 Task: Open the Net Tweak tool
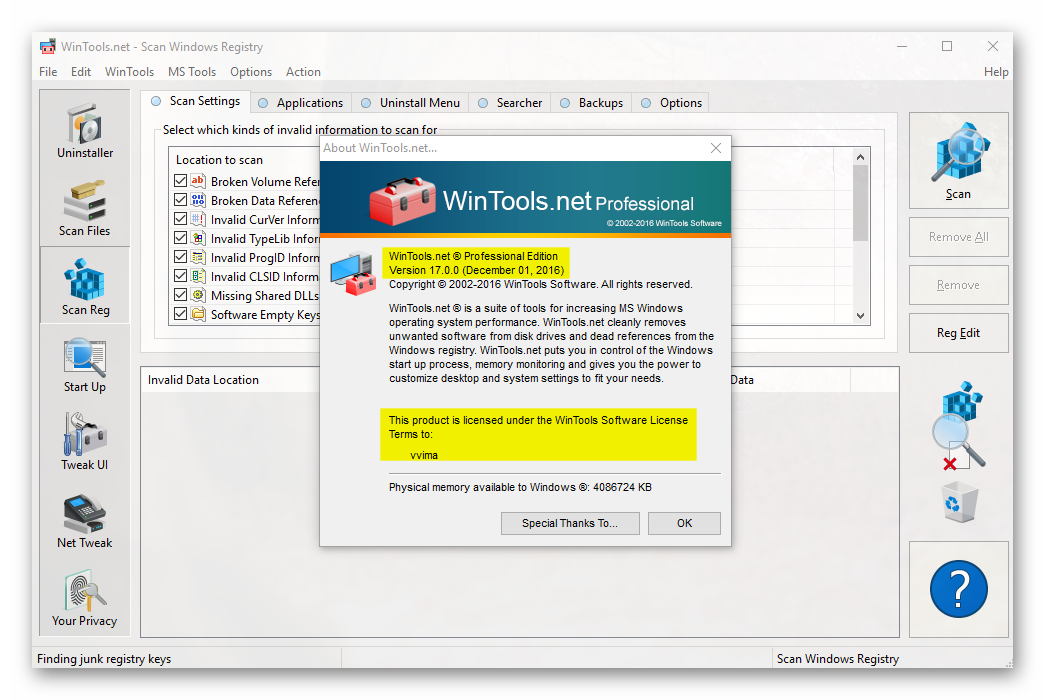point(85,520)
